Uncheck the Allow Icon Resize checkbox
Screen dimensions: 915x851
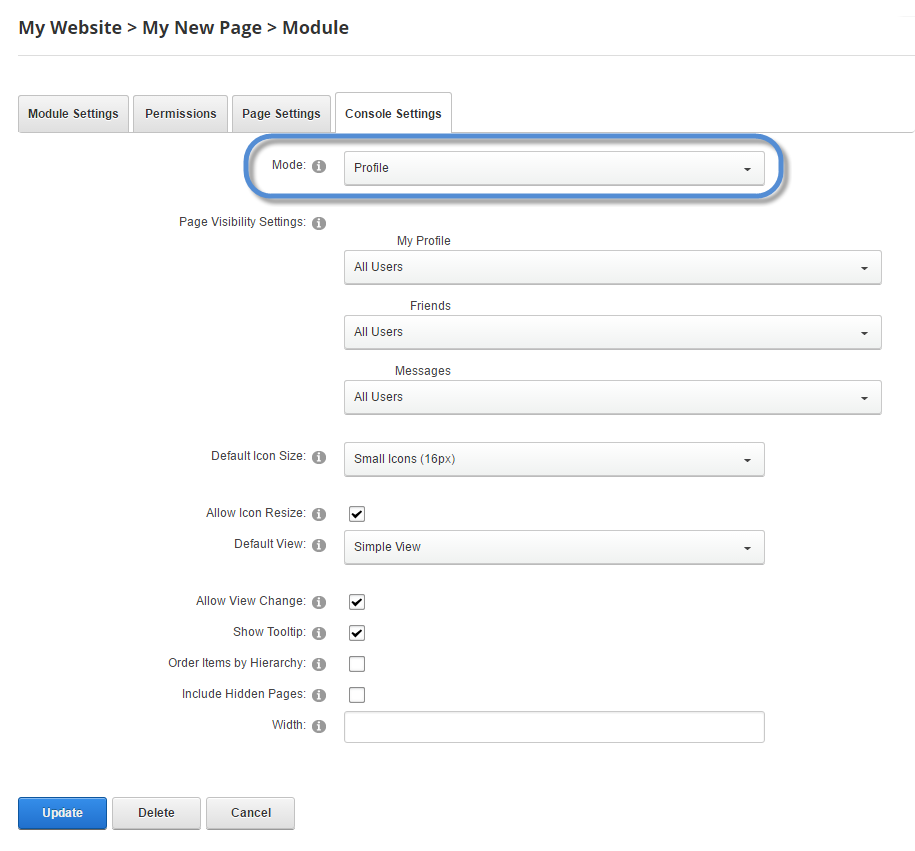click(x=357, y=514)
